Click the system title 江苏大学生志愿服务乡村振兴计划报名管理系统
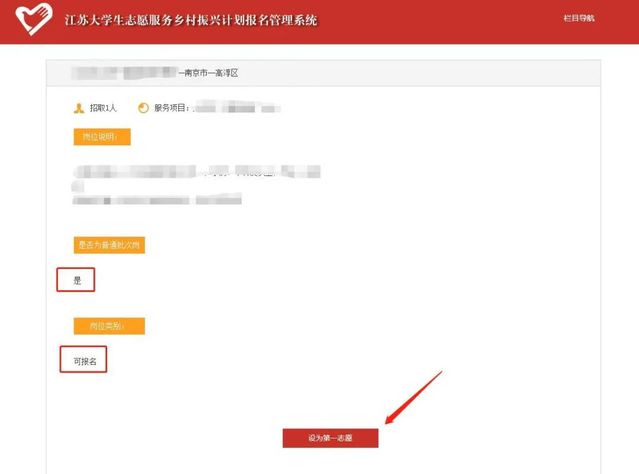The height and width of the screenshot is (474, 639). coord(190,21)
